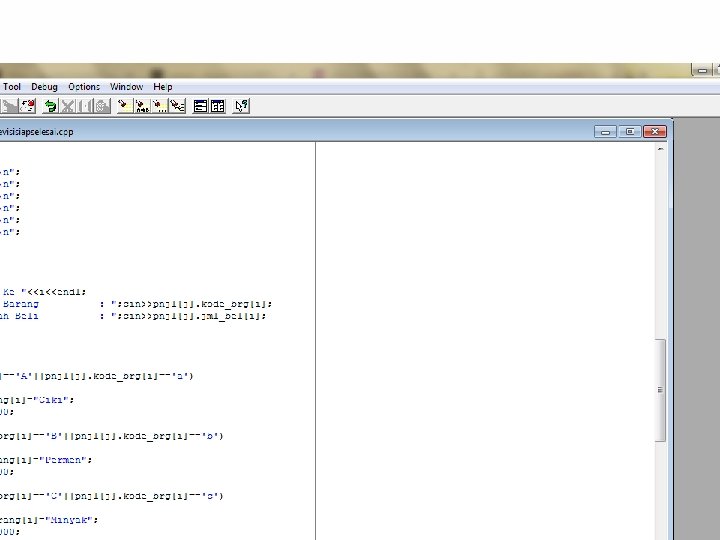Open the Window menu
Image resolution: width=720 pixels, height=540 pixels.
point(126,87)
